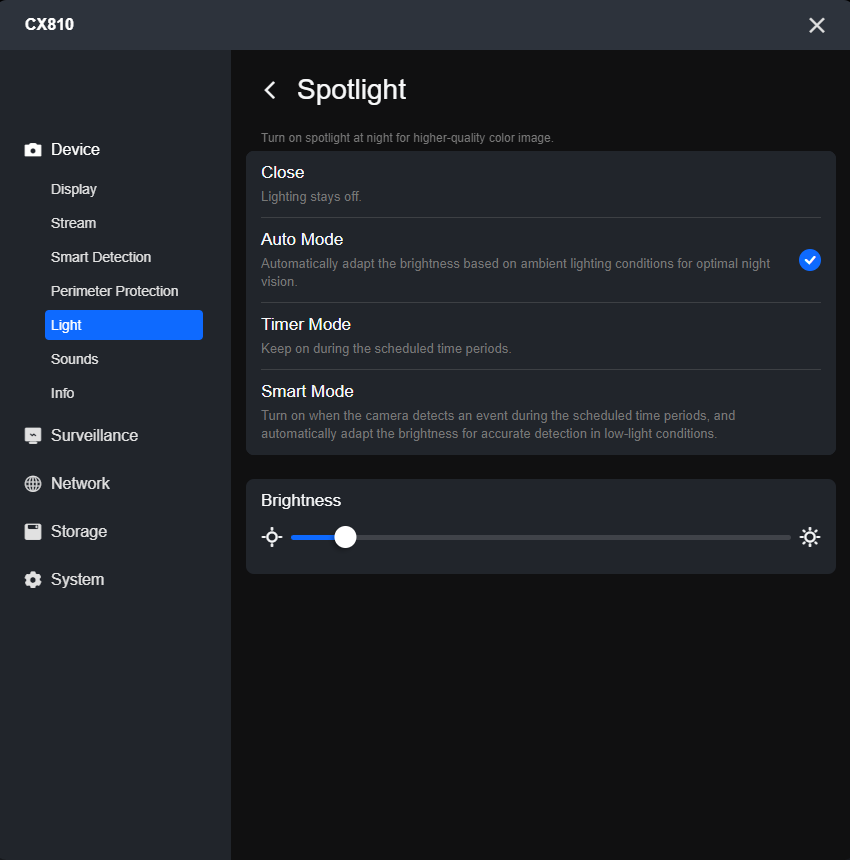
Task: Click the Spotlight page title
Action: [x=352, y=90]
